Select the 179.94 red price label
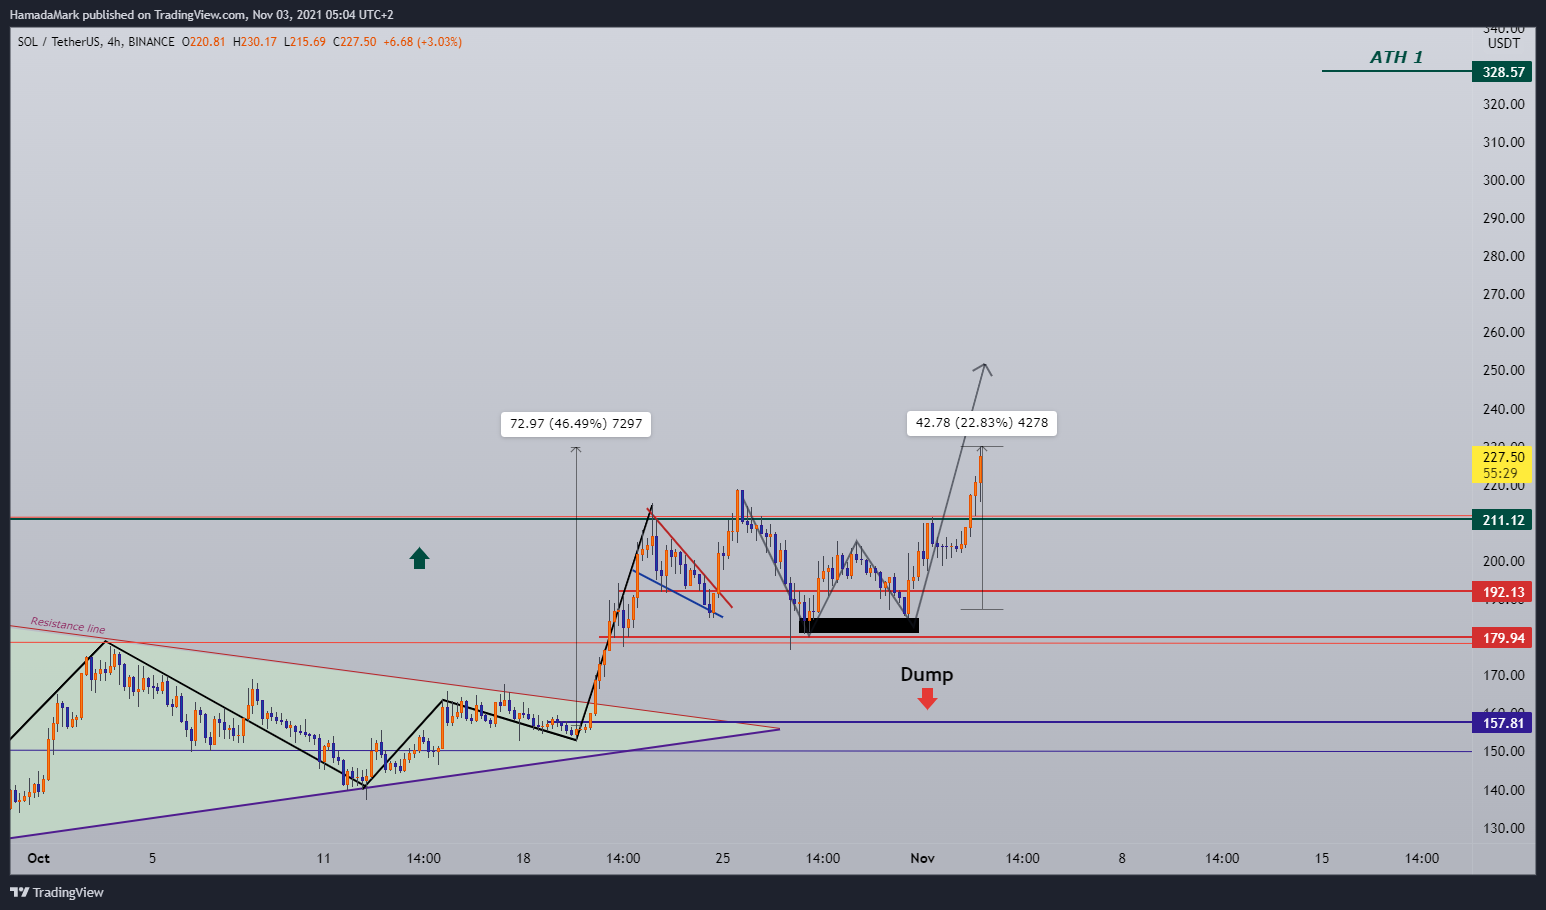Screen dimensions: 1546x910 1503,638
